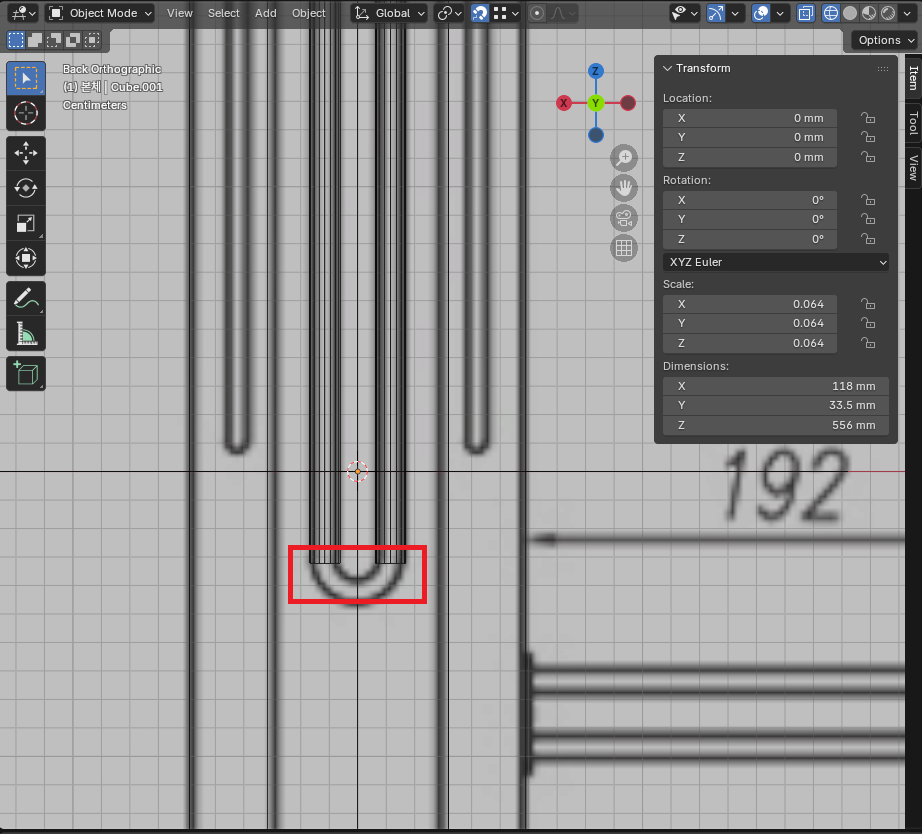
Task: Toggle viewport overlays display
Action: (x=761, y=13)
